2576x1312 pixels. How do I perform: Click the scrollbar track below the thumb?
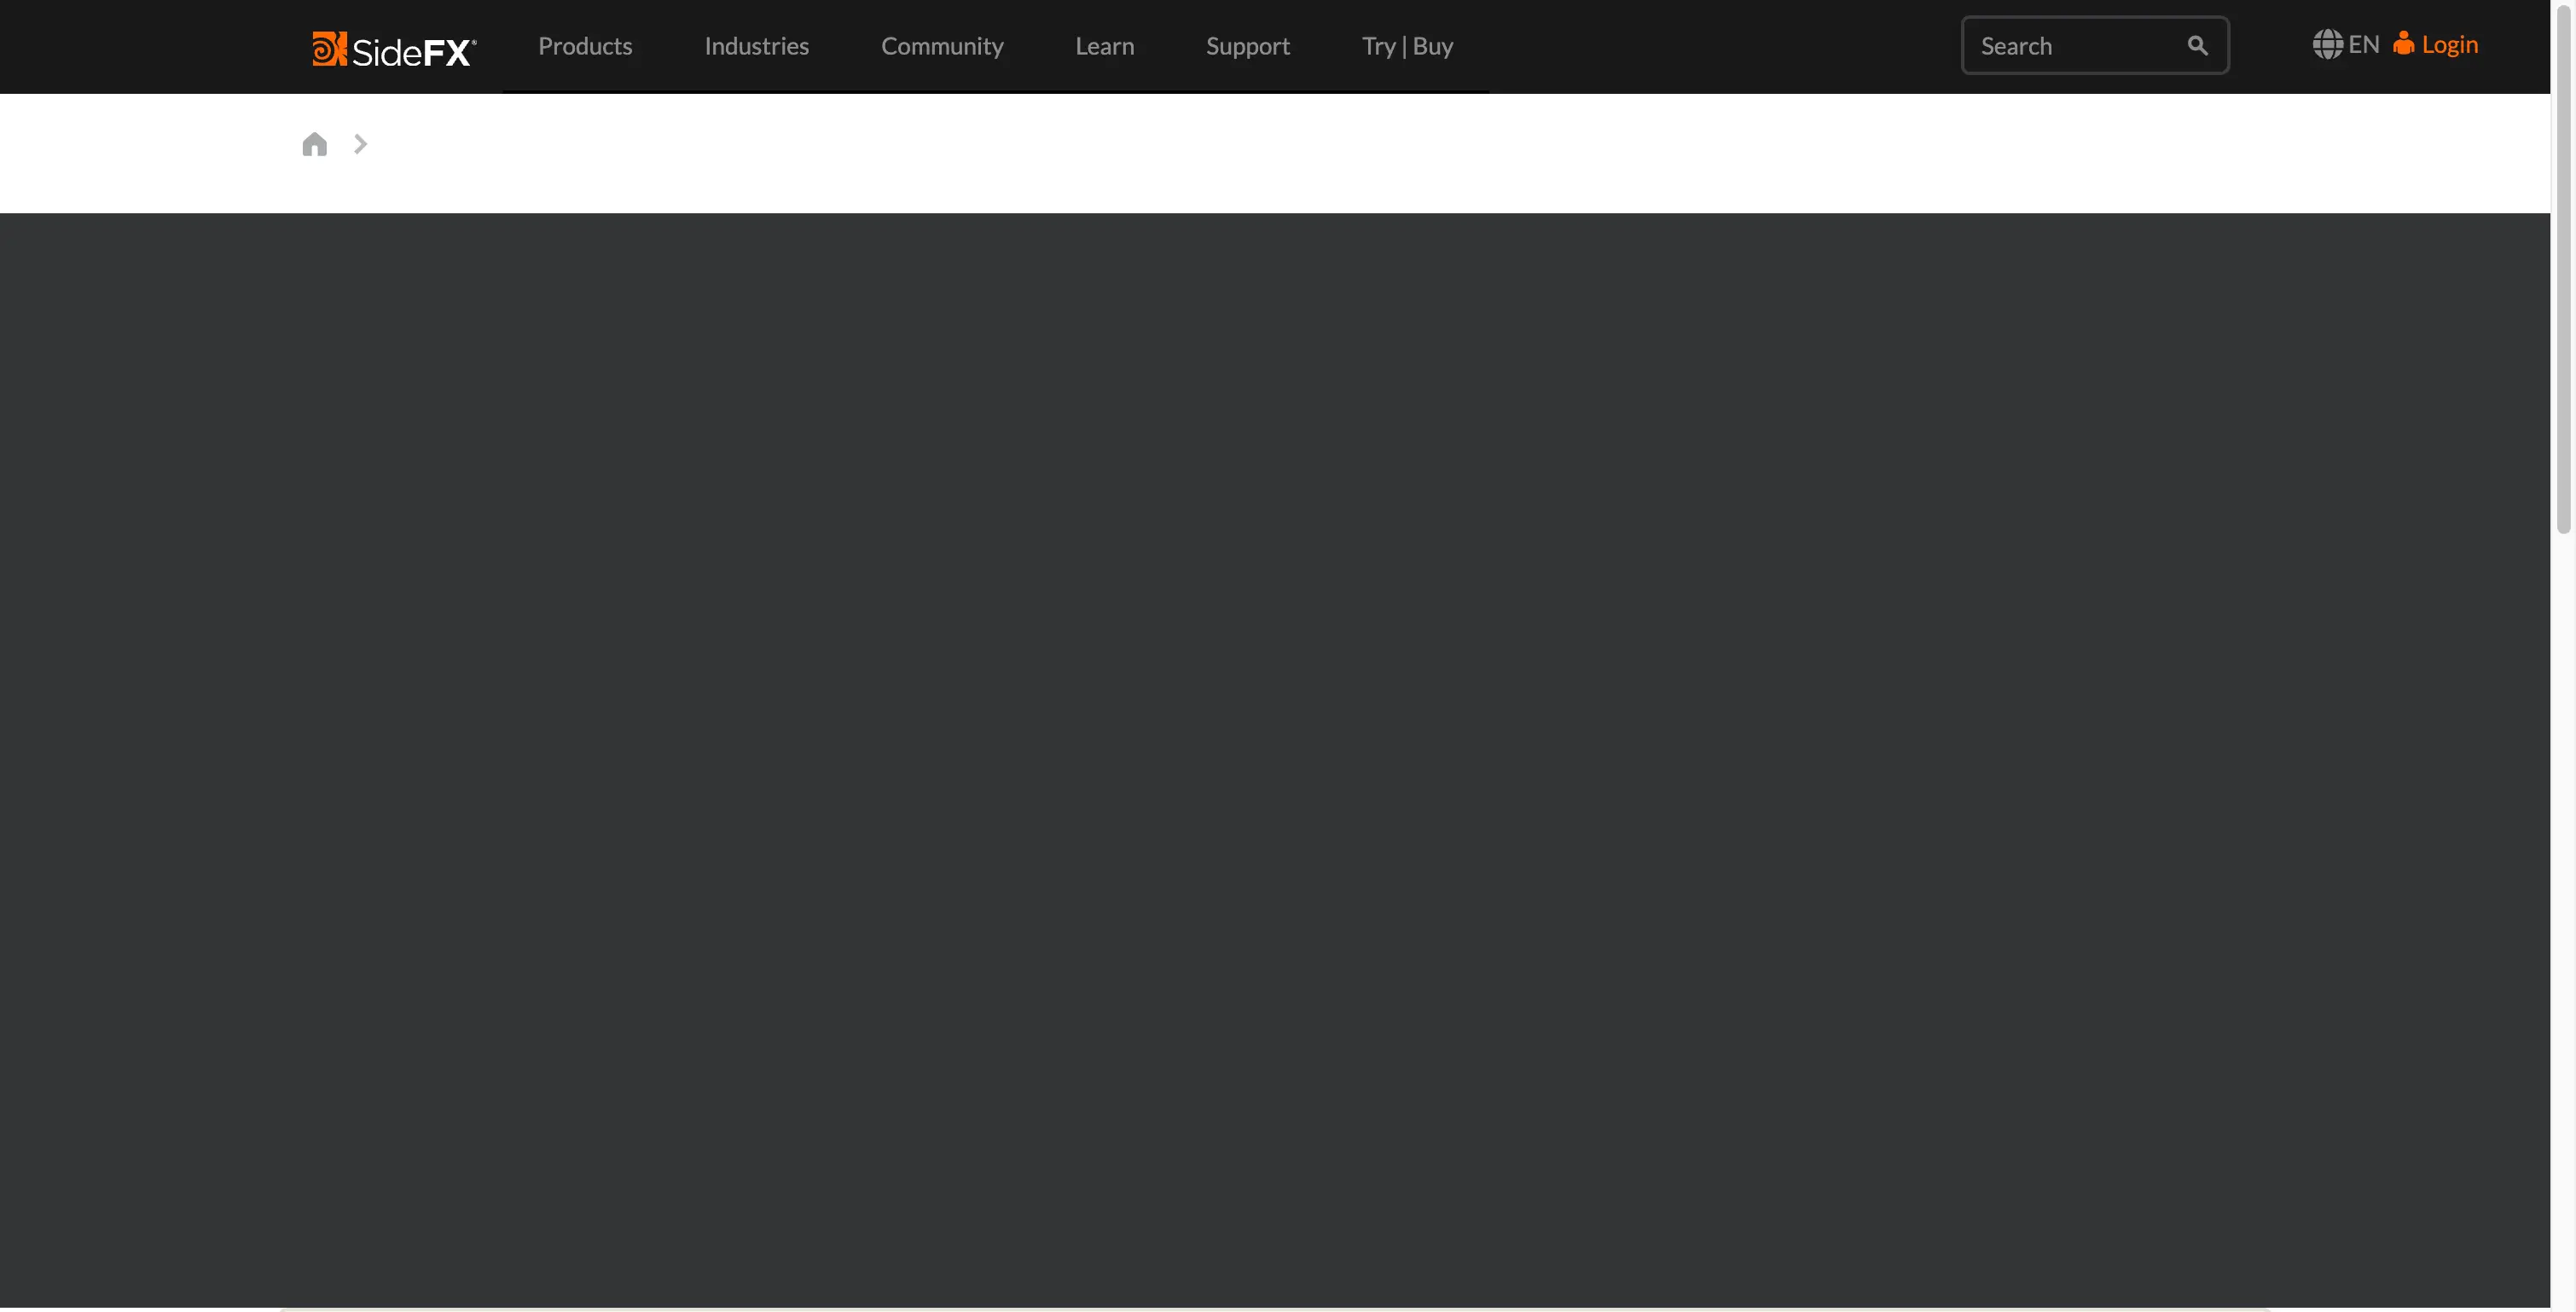2563,900
